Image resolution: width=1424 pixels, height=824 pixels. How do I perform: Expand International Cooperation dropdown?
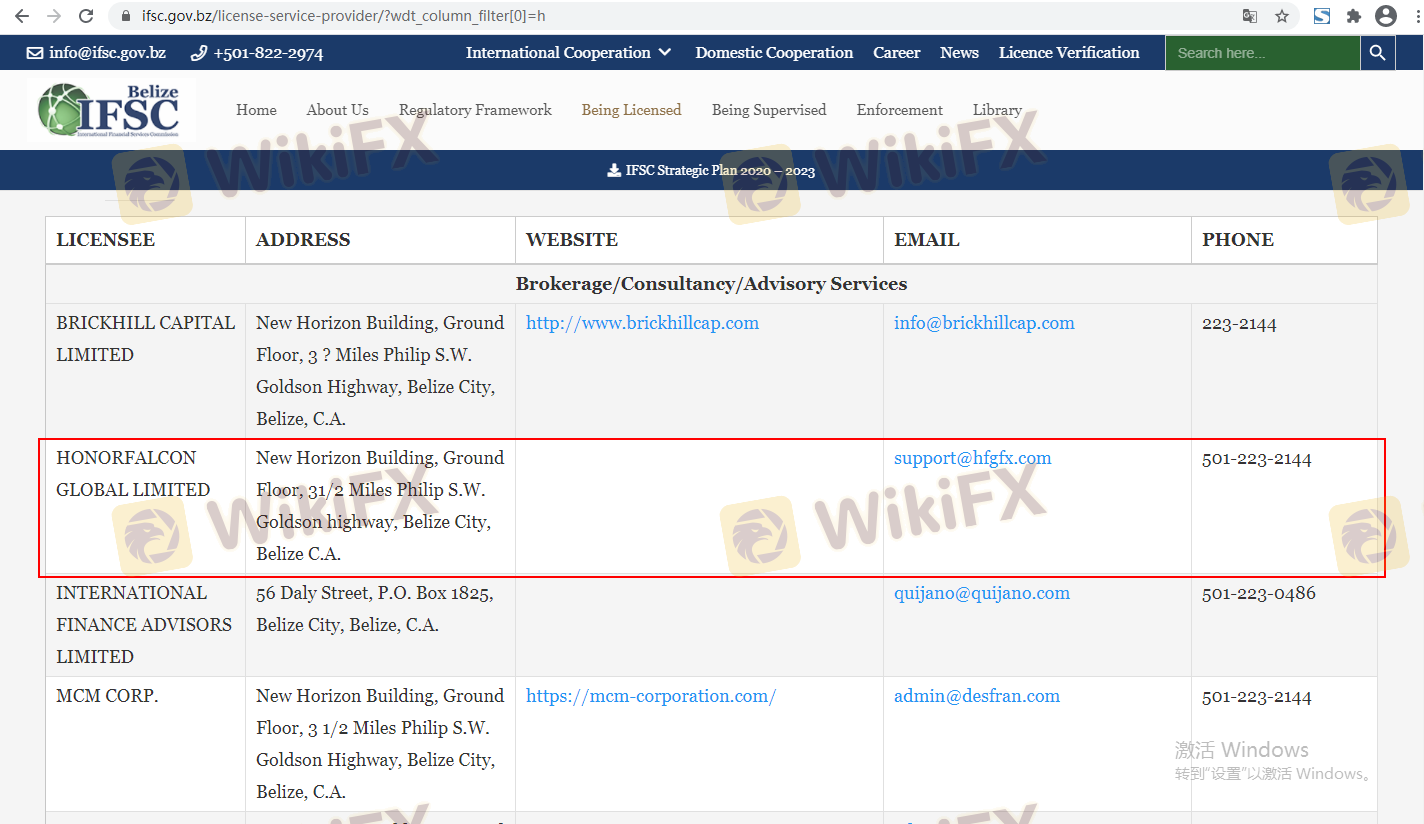click(568, 53)
